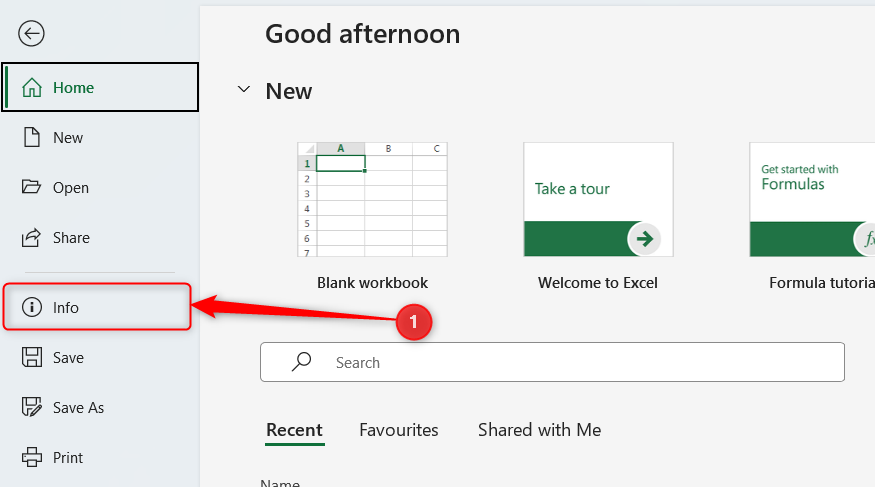875x487 pixels.
Task: Open the Home page in sidebar
Action: tap(100, 87)
